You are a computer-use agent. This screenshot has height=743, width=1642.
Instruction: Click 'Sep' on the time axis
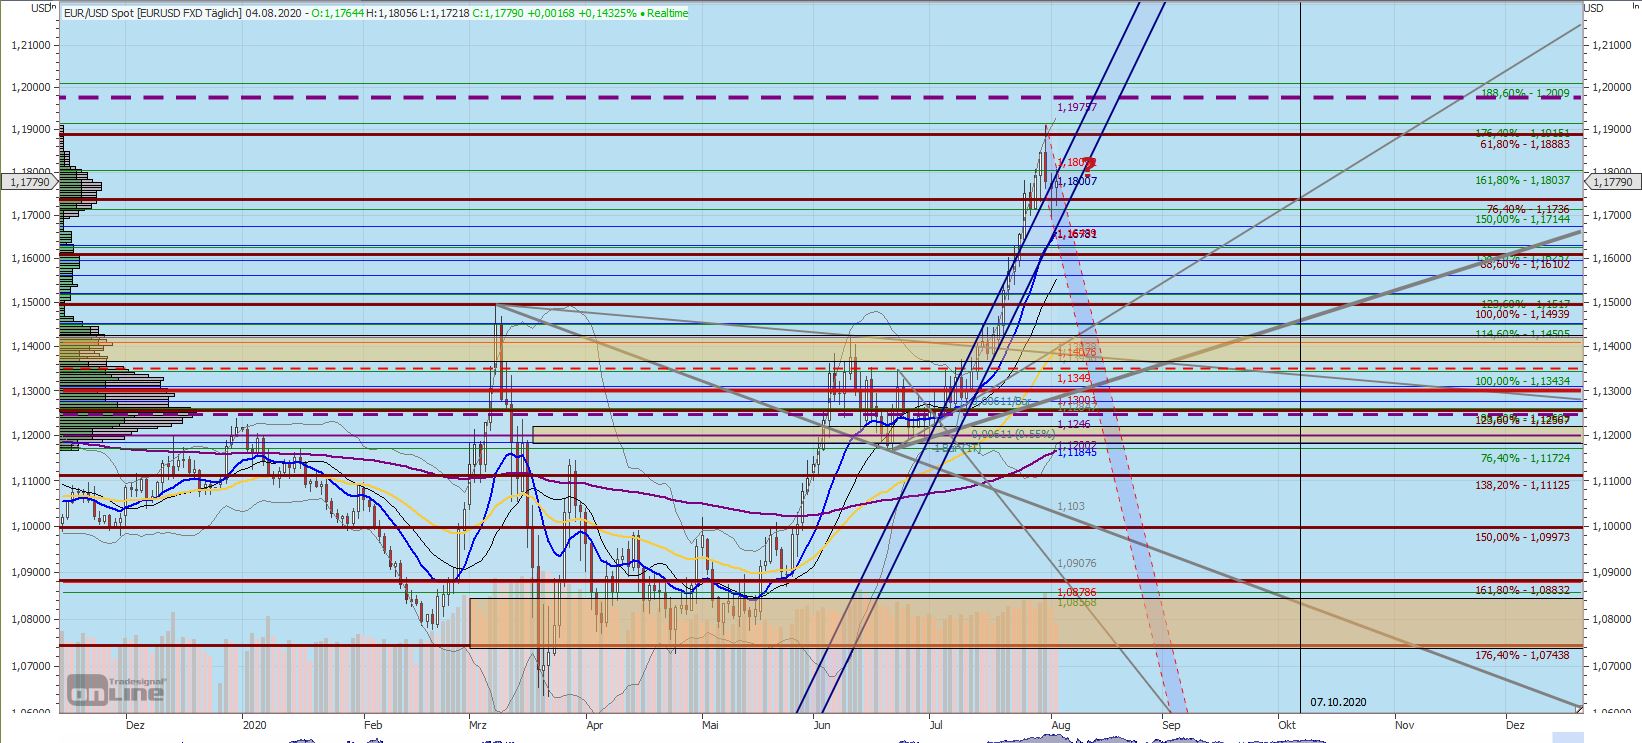(x=1171, y=724)
